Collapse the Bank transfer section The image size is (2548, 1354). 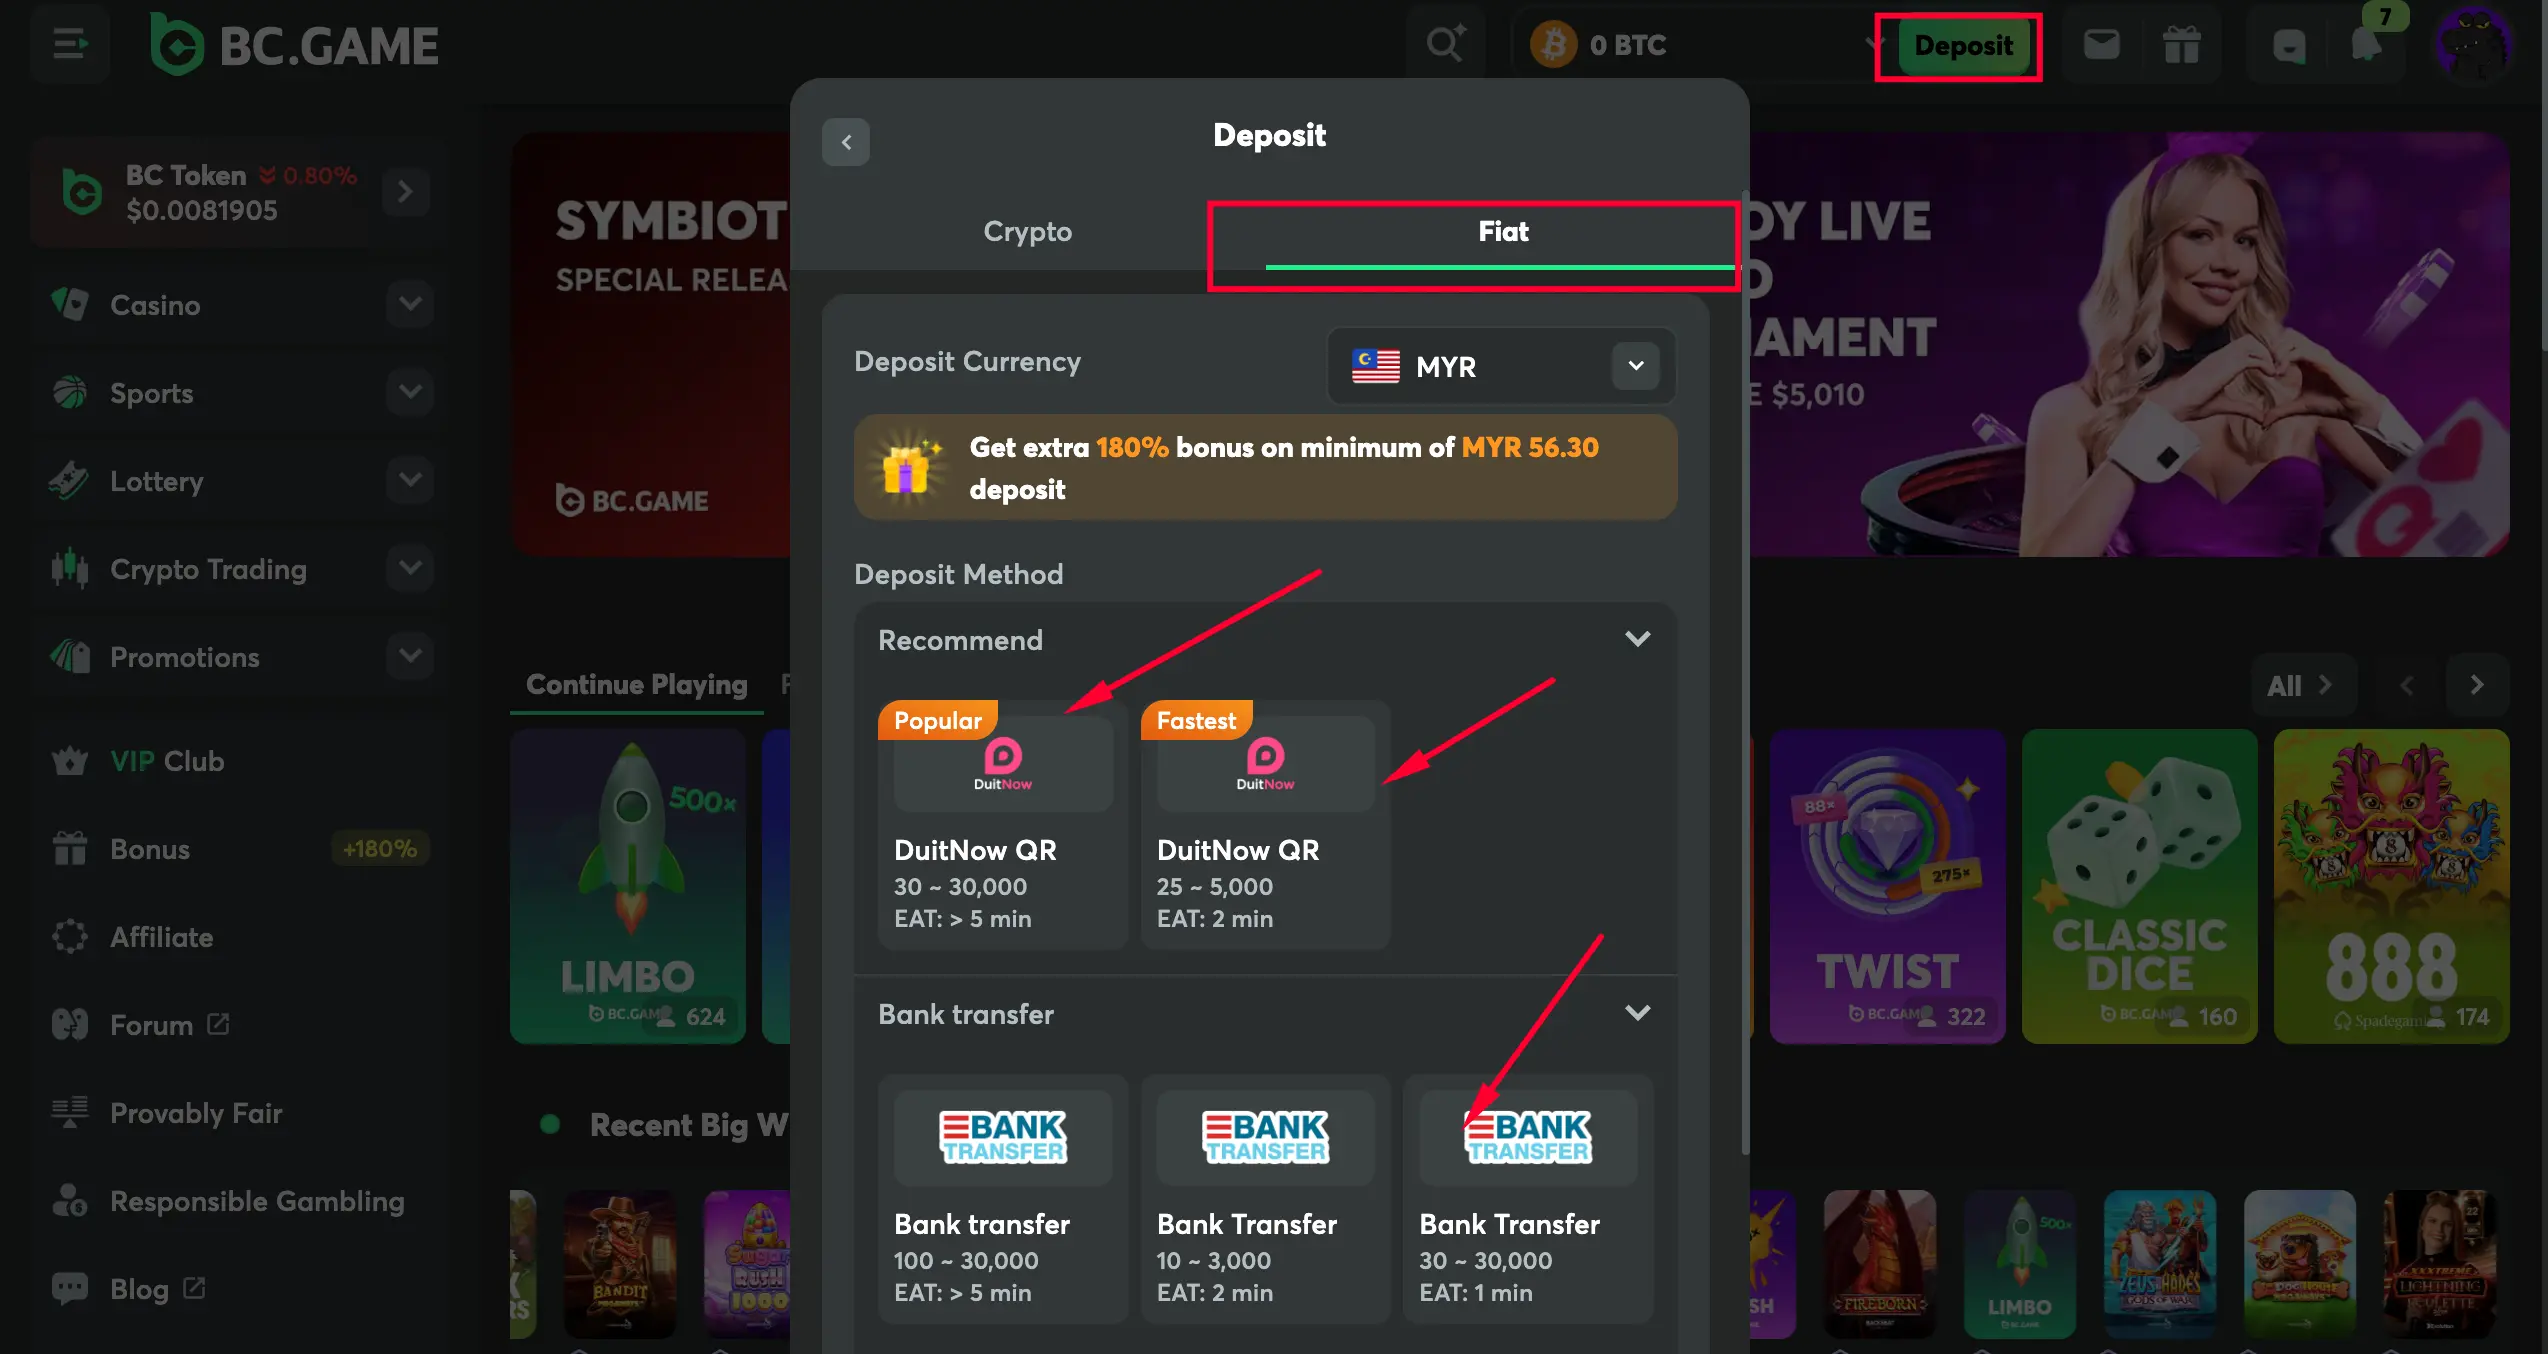(1637, 1013)
